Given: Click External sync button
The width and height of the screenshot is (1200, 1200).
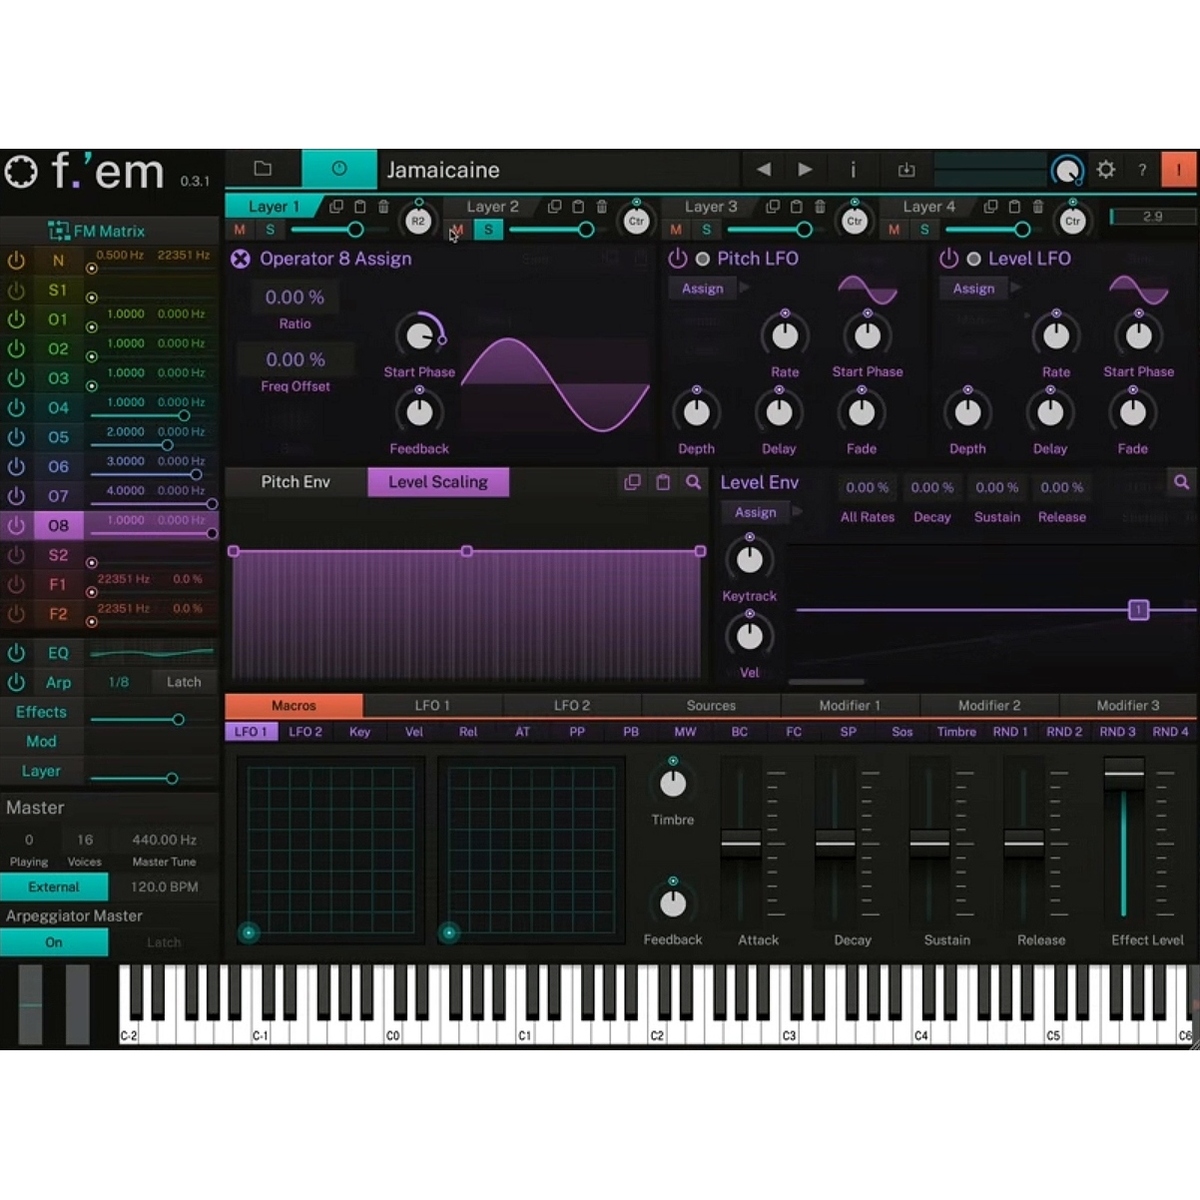Looking at the screenshot, I should tap(54, 887).
